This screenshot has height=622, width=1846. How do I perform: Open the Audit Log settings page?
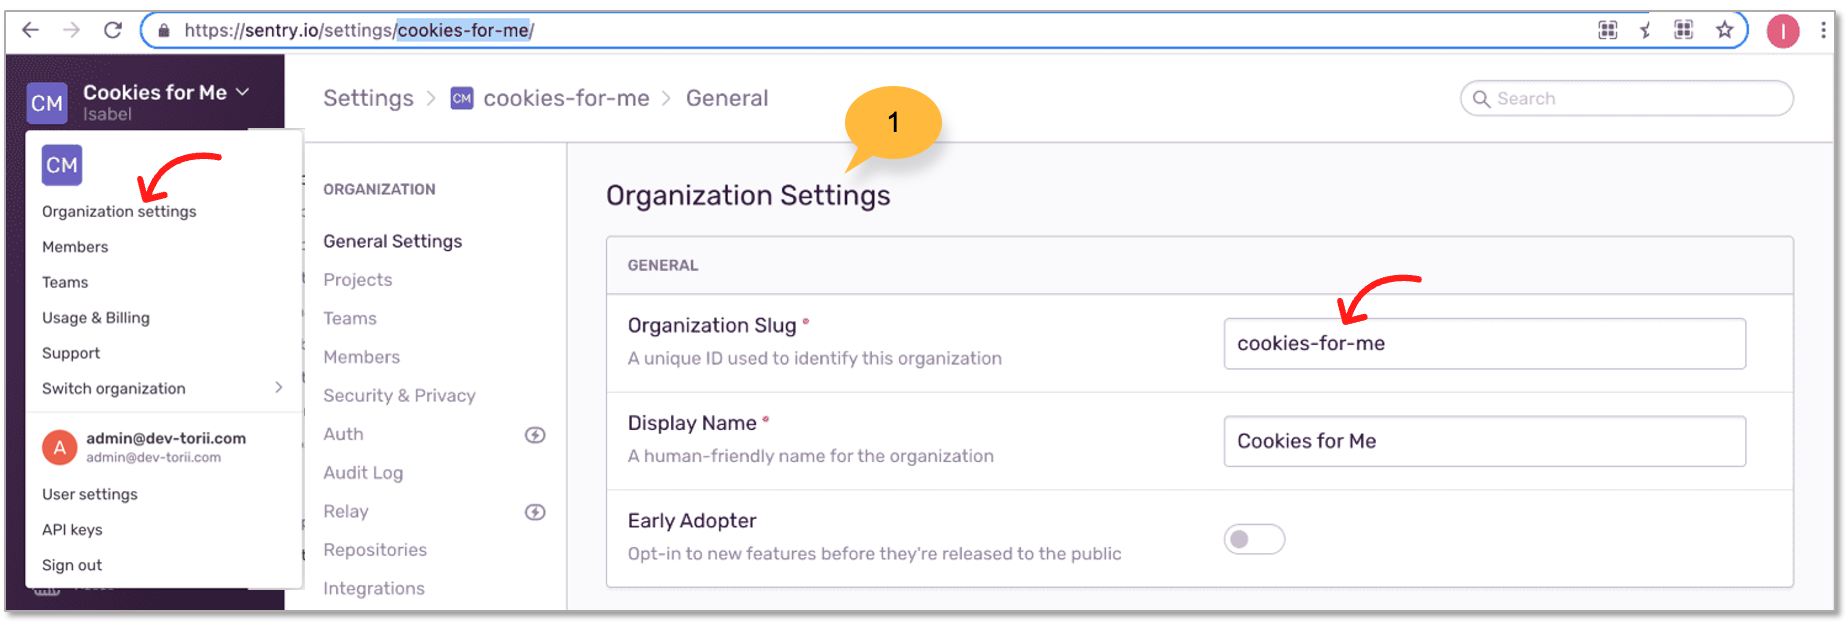[x=363, y=473]
